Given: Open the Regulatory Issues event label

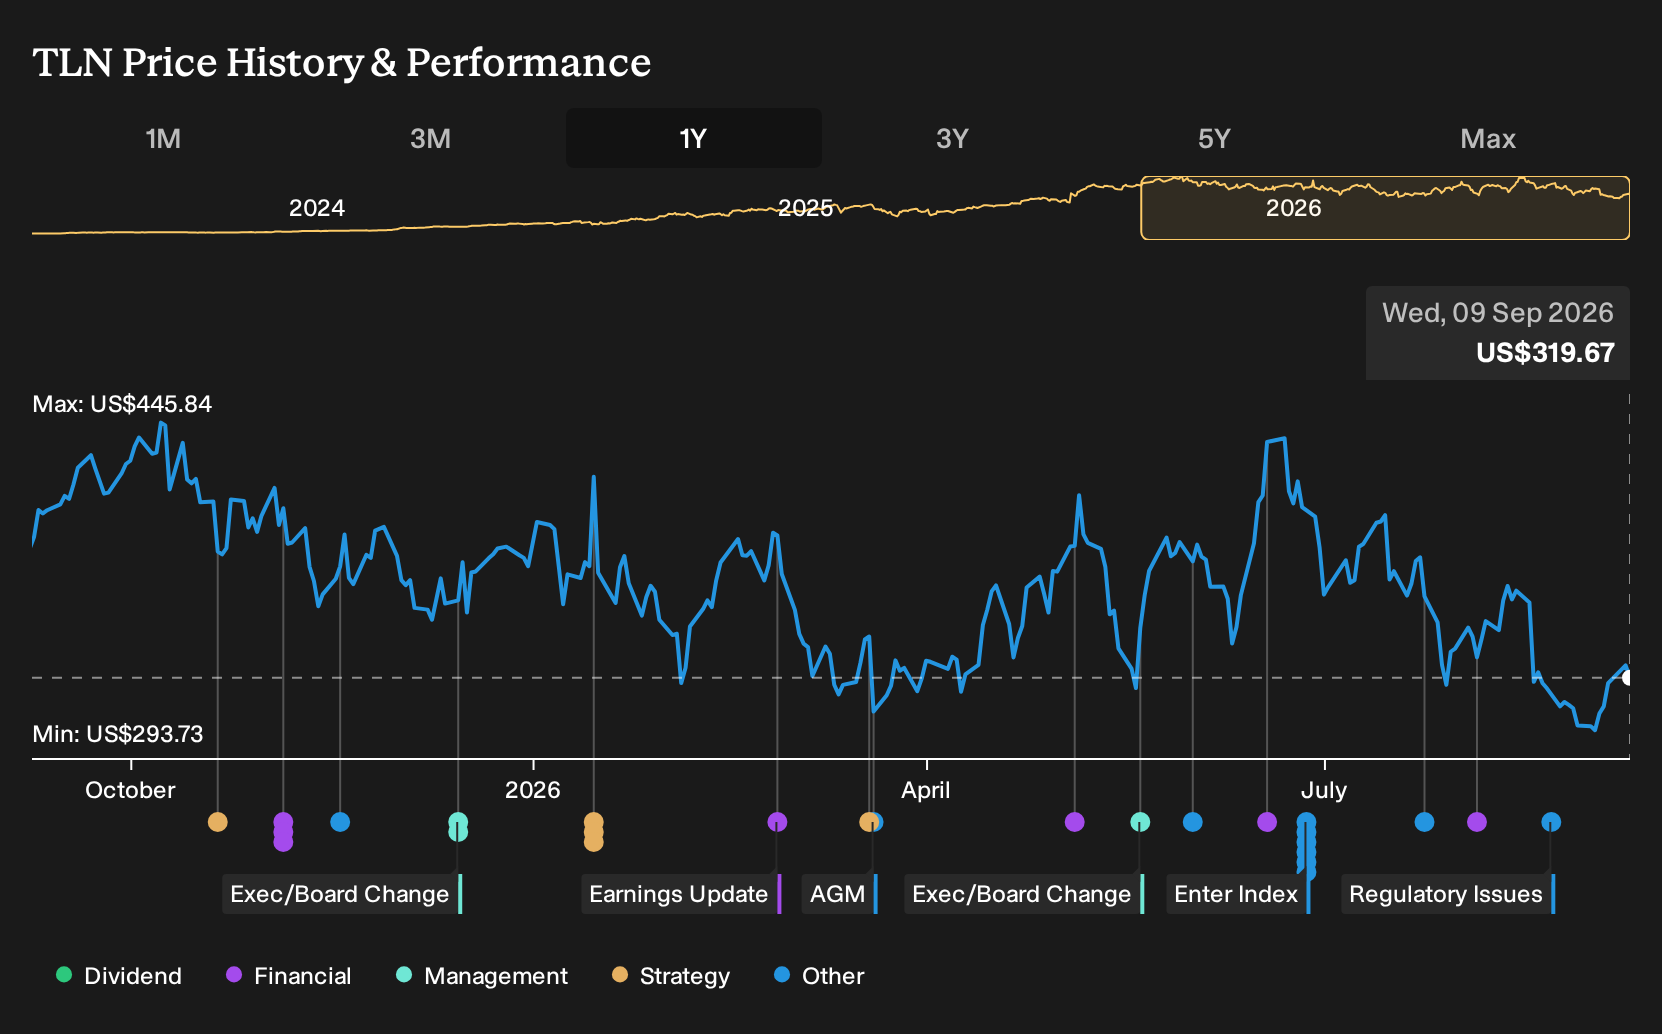Looking at the screenshot, I should 1448,894.
